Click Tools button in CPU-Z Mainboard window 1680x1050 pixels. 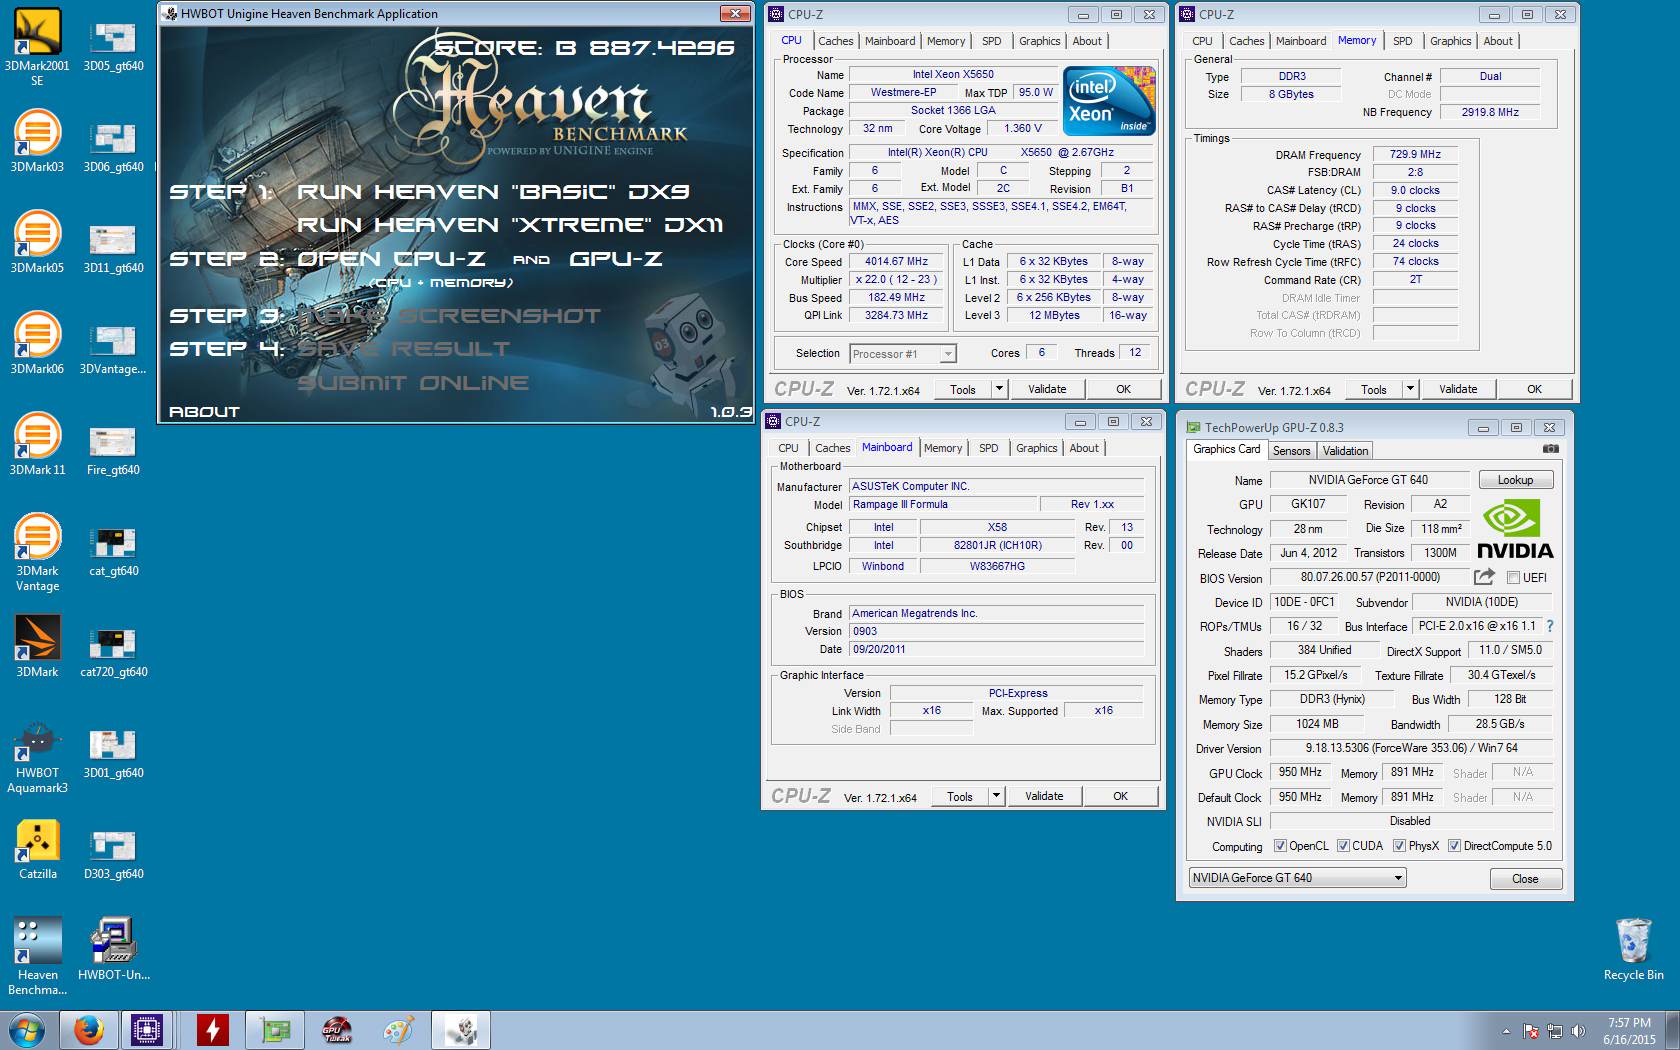tap(959, 796)
